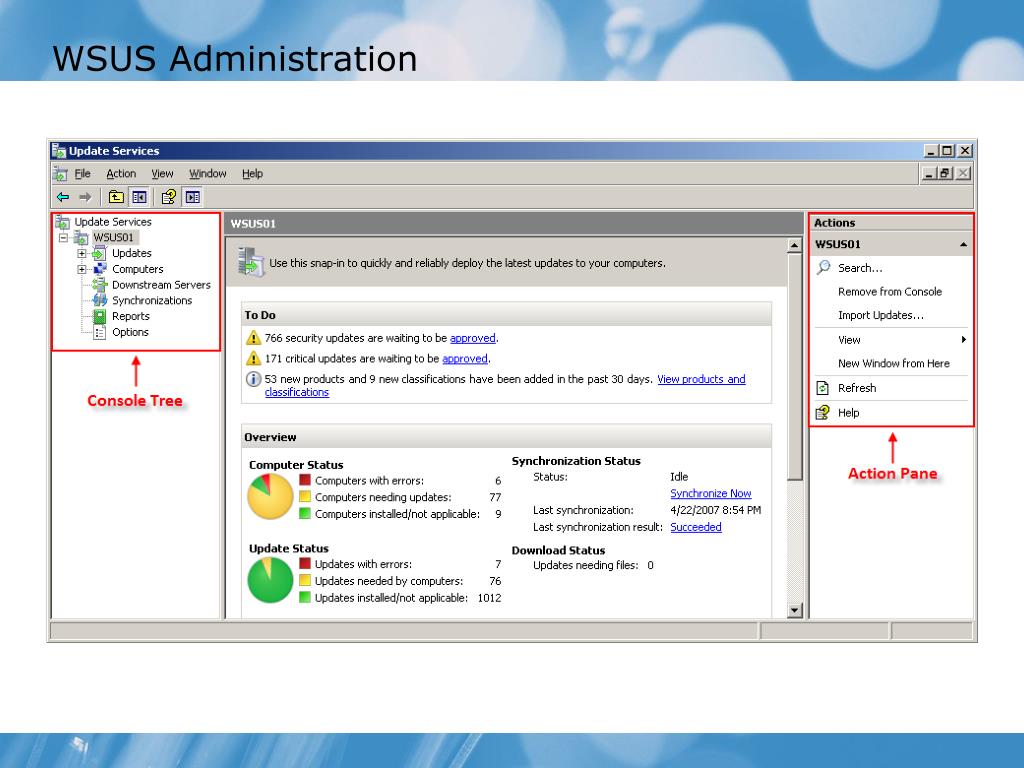Click the scrollbar up arrow in details pane

point(794,246)
